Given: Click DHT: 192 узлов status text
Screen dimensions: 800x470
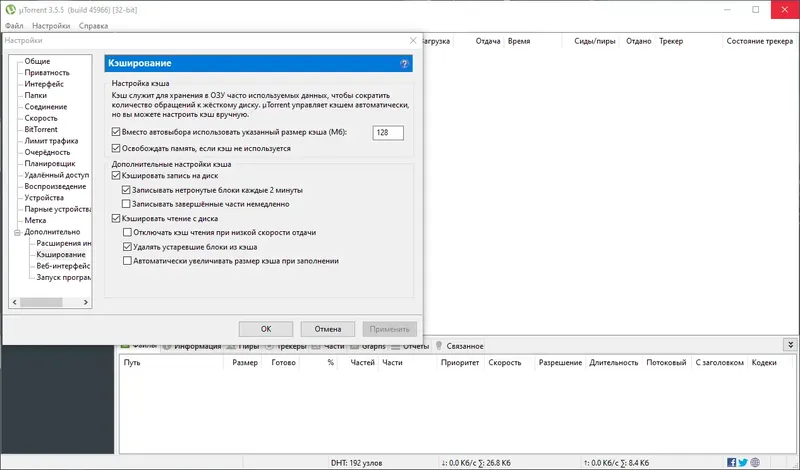Looking at the screenshot, I should (356, 463).
